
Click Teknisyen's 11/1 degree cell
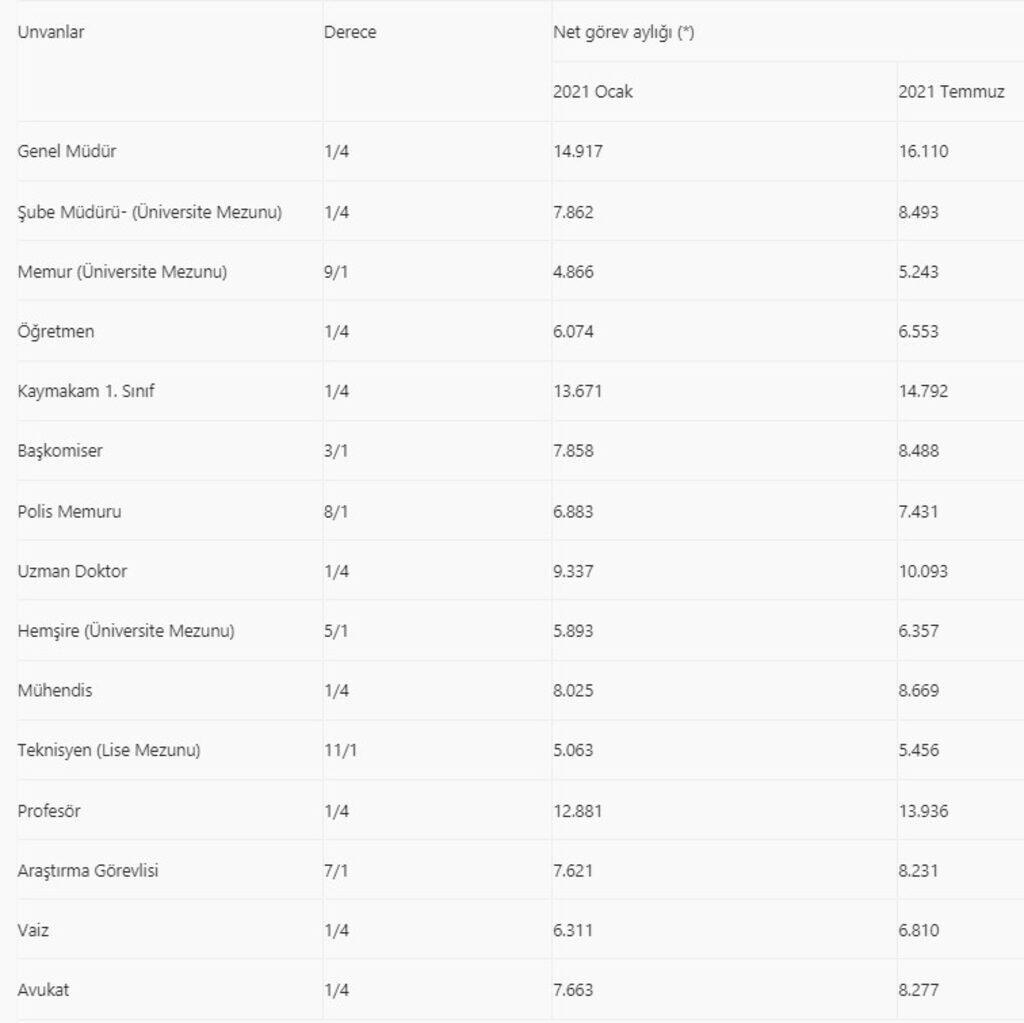click(340, 750)
